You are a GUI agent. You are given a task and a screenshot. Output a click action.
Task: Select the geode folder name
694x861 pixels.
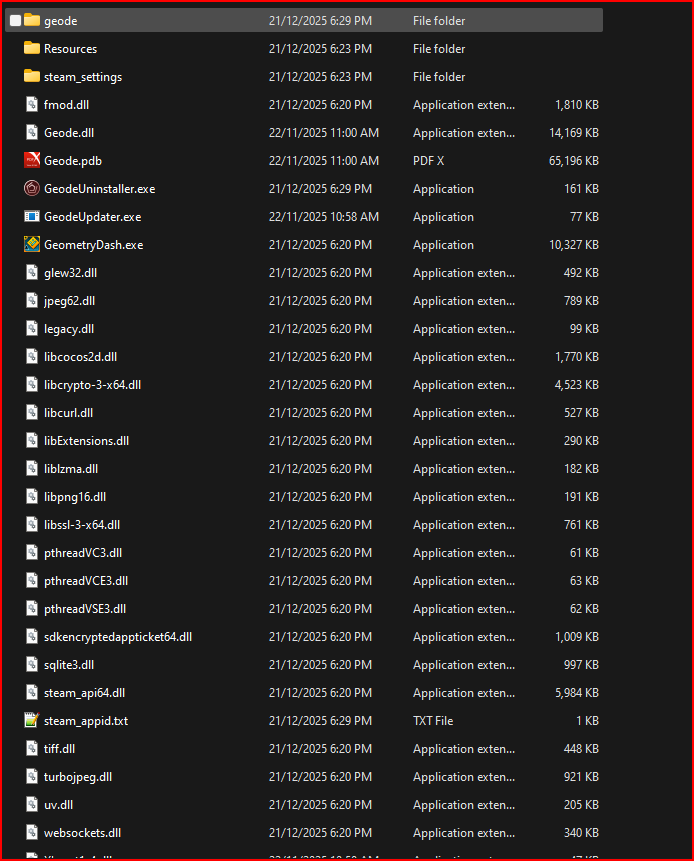[60, 21]
